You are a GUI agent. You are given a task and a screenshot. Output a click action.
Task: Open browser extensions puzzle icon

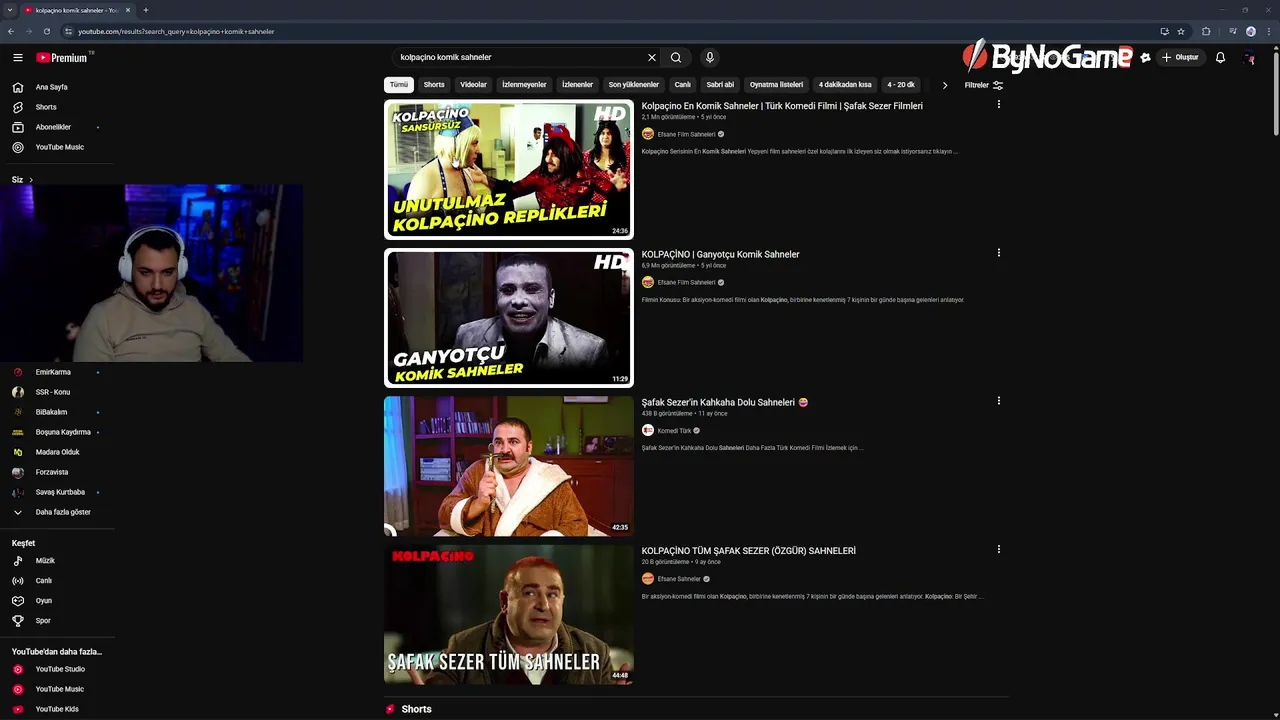pos(1206,31)
